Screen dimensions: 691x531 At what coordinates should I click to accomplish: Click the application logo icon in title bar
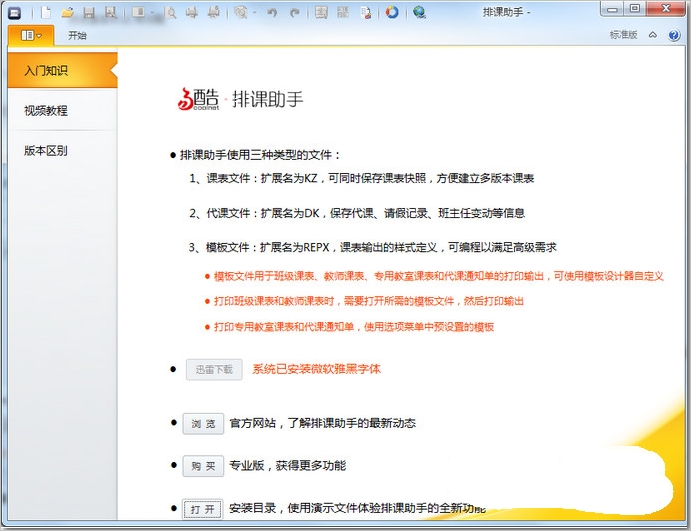tap(15, 13)
